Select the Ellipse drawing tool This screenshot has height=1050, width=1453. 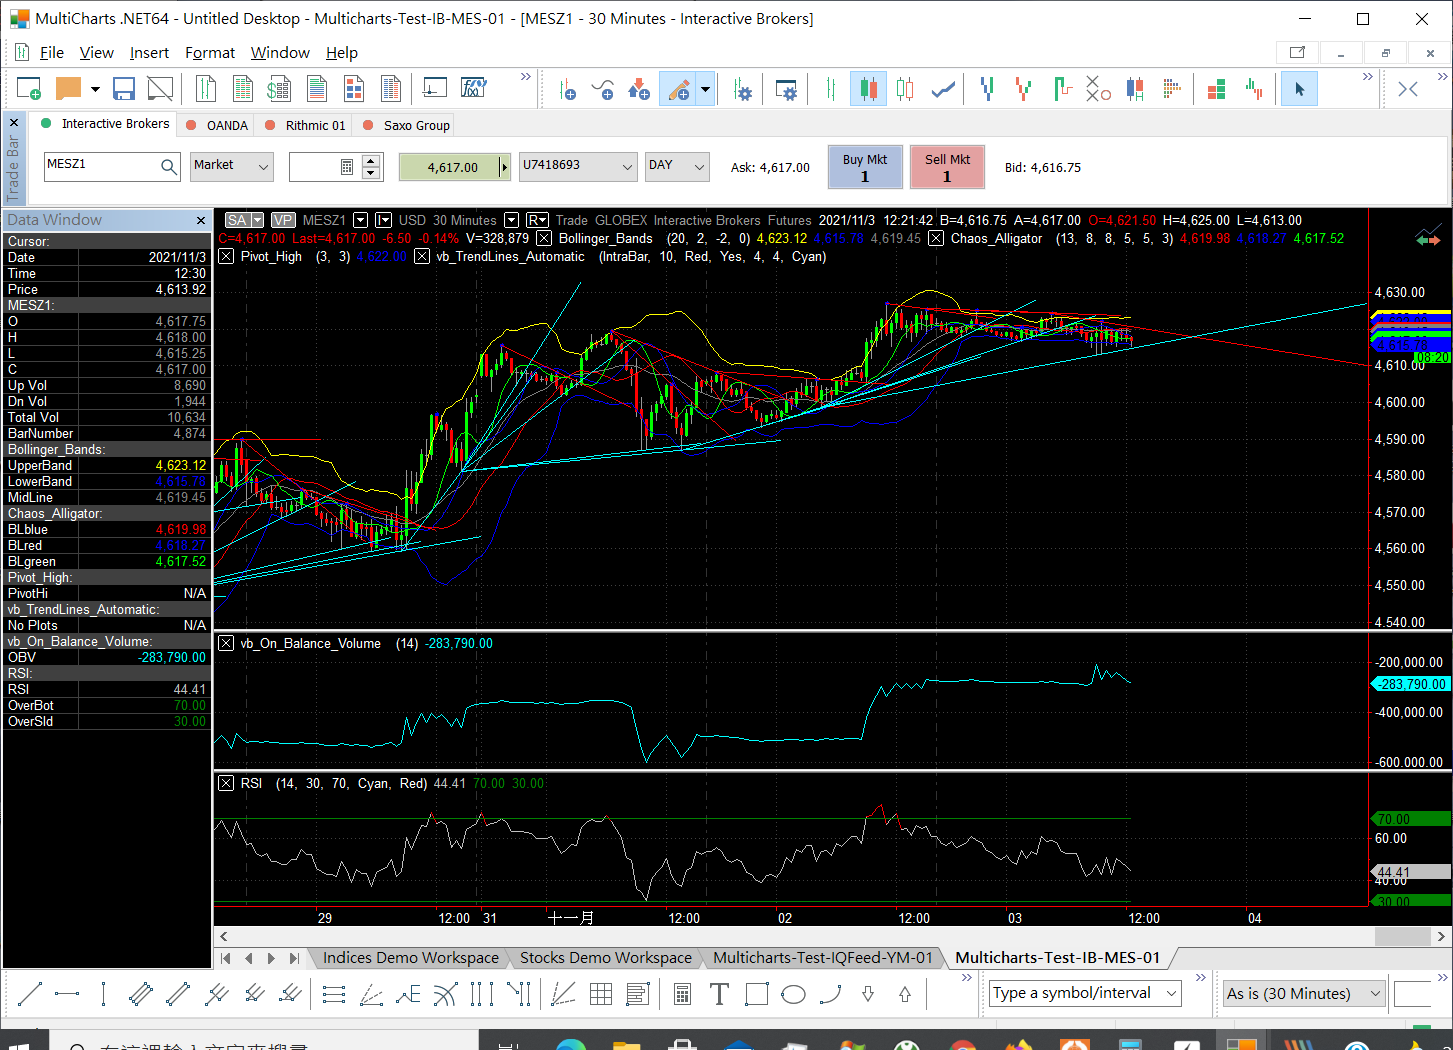[793, 994]
